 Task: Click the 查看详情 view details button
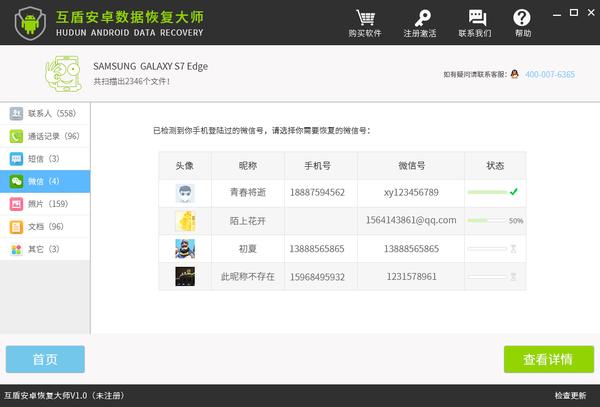click(x=549, y=359)
